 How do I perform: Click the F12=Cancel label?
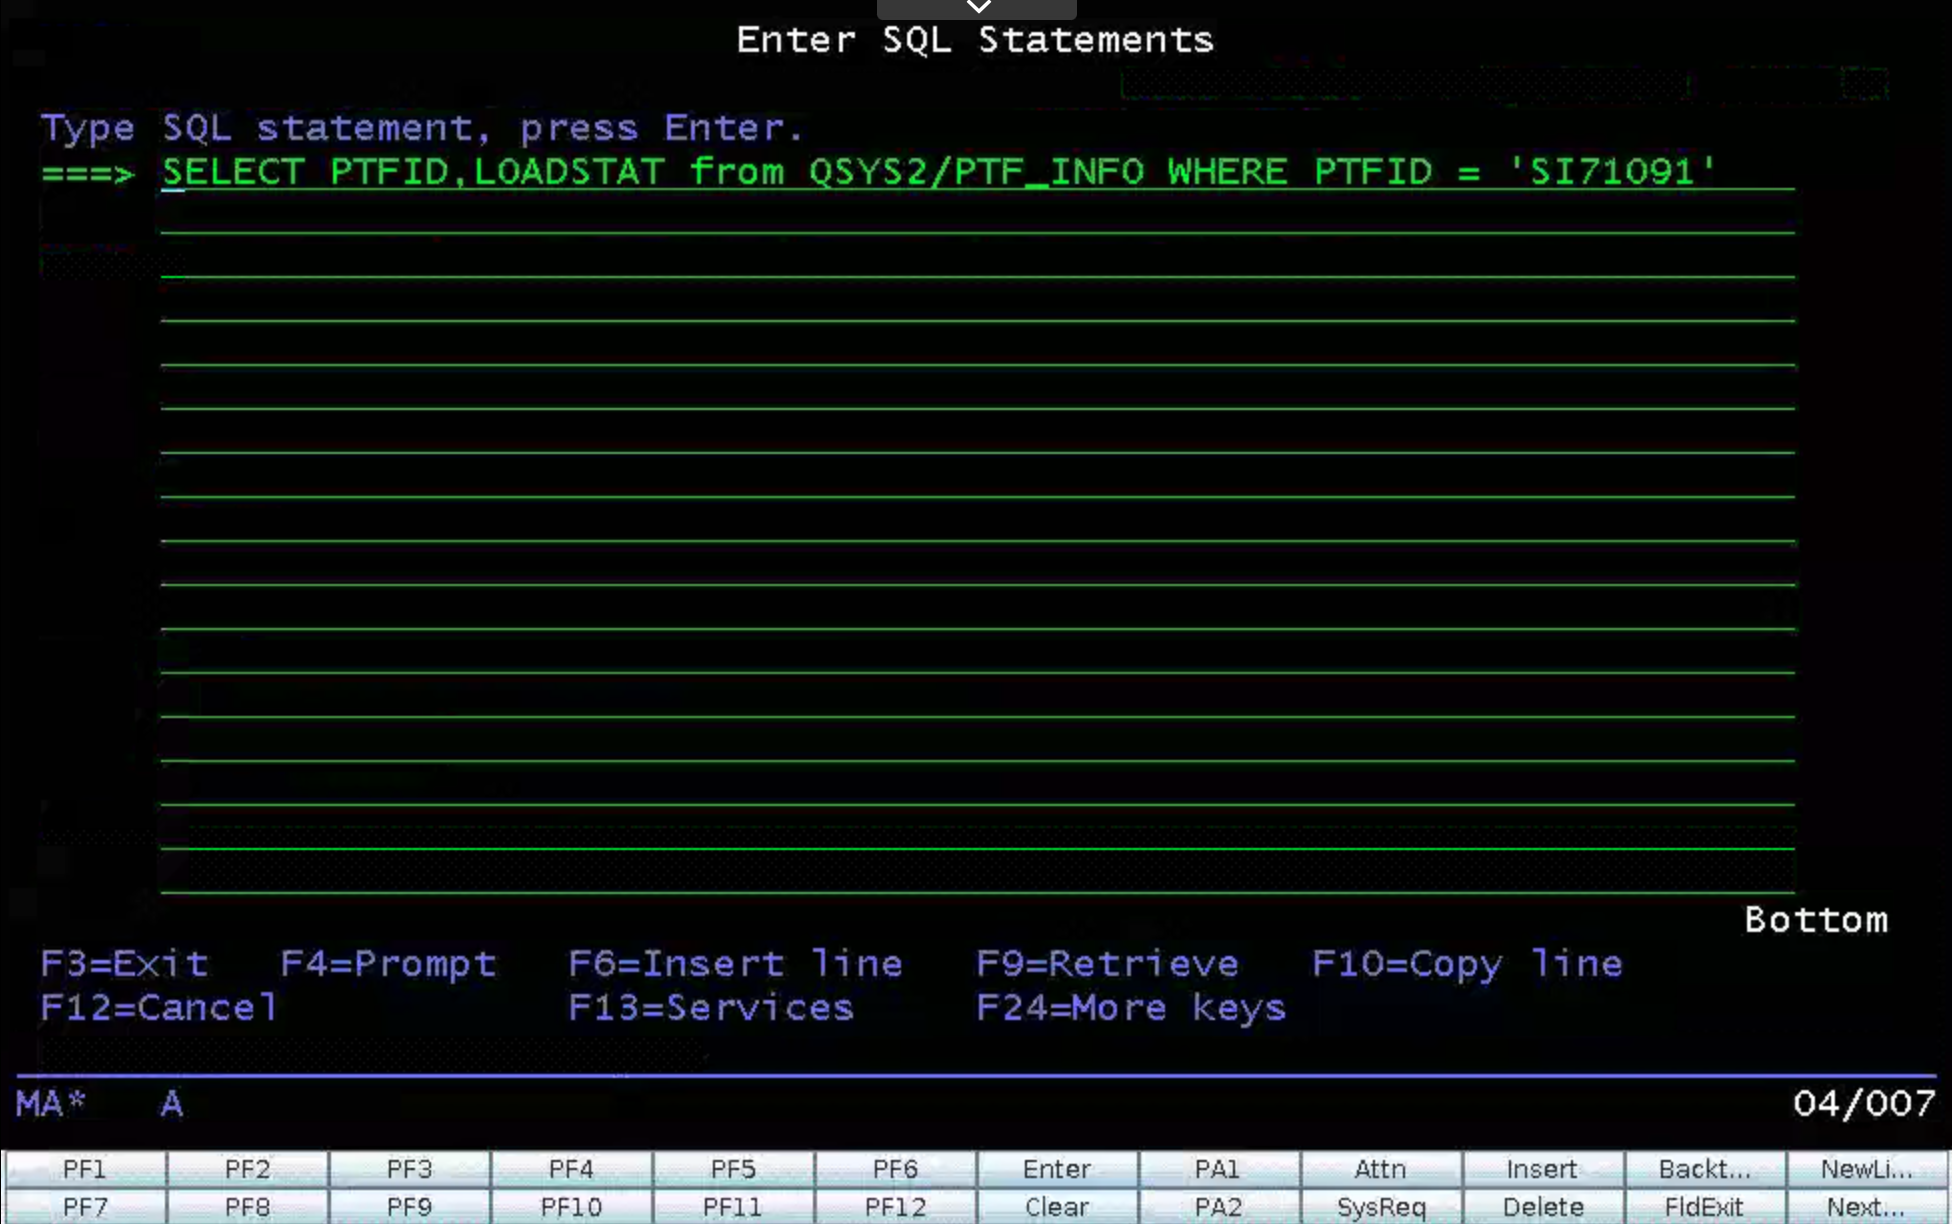tap(159, 1008)
